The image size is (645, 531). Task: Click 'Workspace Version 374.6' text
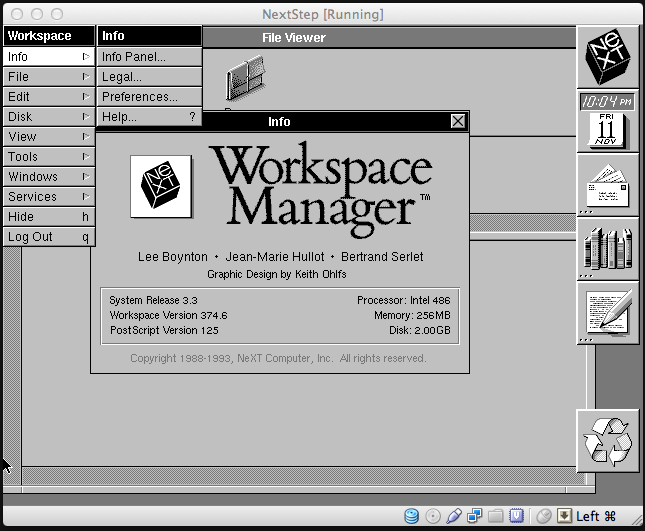coord(168,315)
